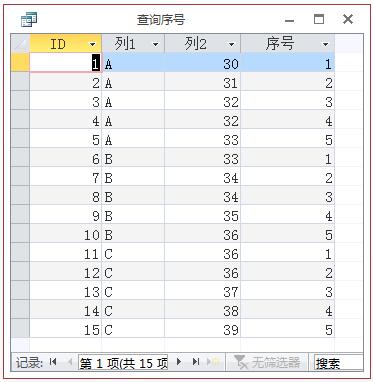Screen dimensions: 373x382
Task: Click the previous record arrow
Action: 70,362
